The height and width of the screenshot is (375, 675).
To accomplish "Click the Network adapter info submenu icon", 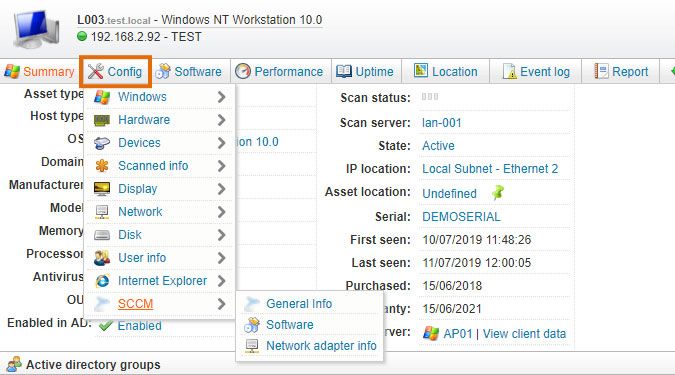I will pos(252,346).
